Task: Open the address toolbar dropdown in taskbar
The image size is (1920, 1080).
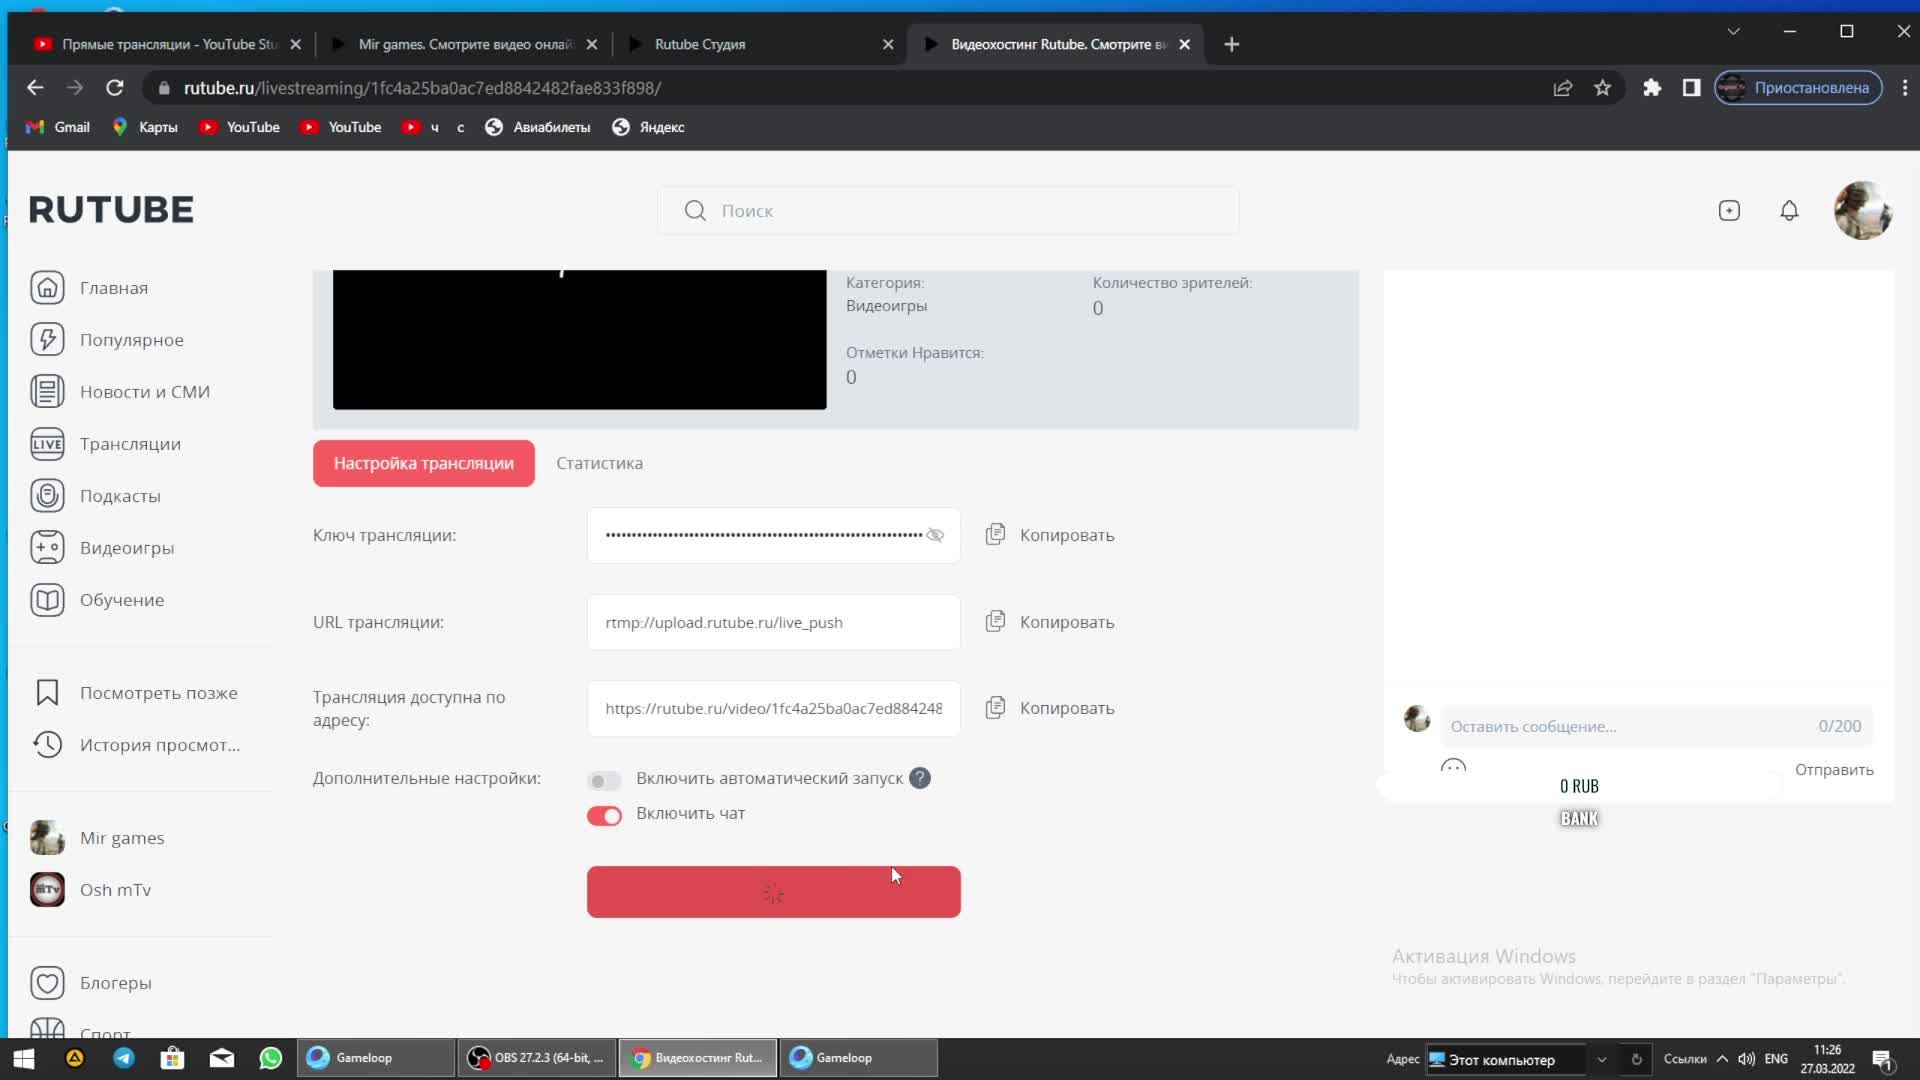Action: [x=1602, y=1059]
